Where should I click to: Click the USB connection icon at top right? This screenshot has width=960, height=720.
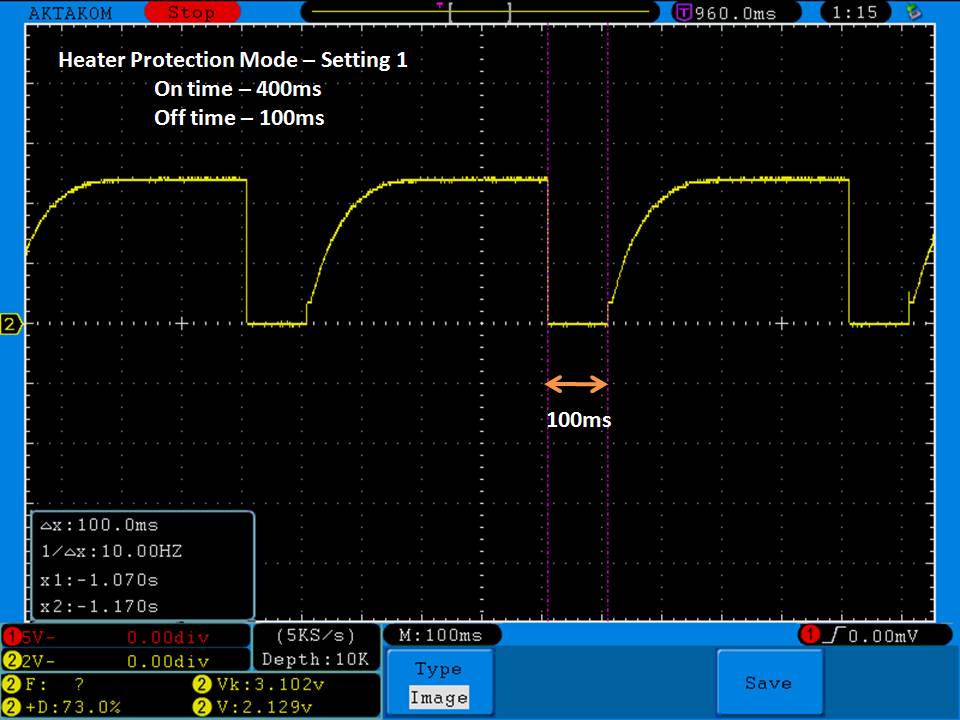coord(912,13)
